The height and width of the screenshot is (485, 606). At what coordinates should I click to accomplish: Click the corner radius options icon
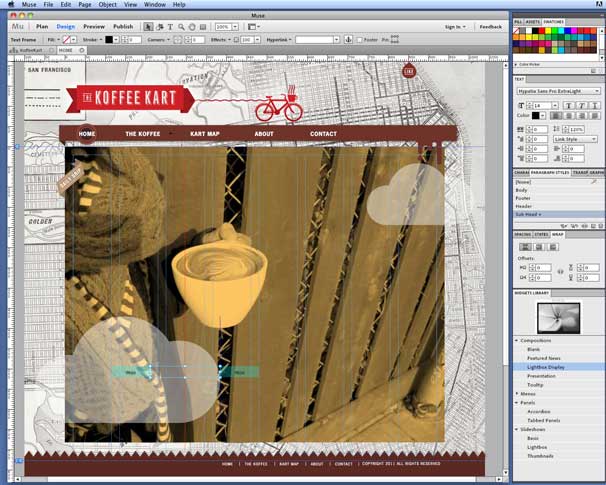pos(177,39)
